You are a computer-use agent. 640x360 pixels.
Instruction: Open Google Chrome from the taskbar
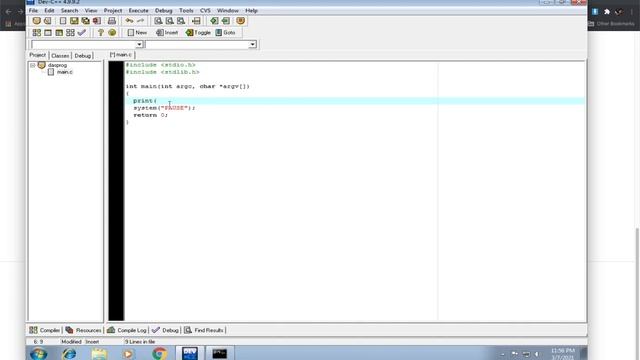pyautogui.click(x=160, y=353)
